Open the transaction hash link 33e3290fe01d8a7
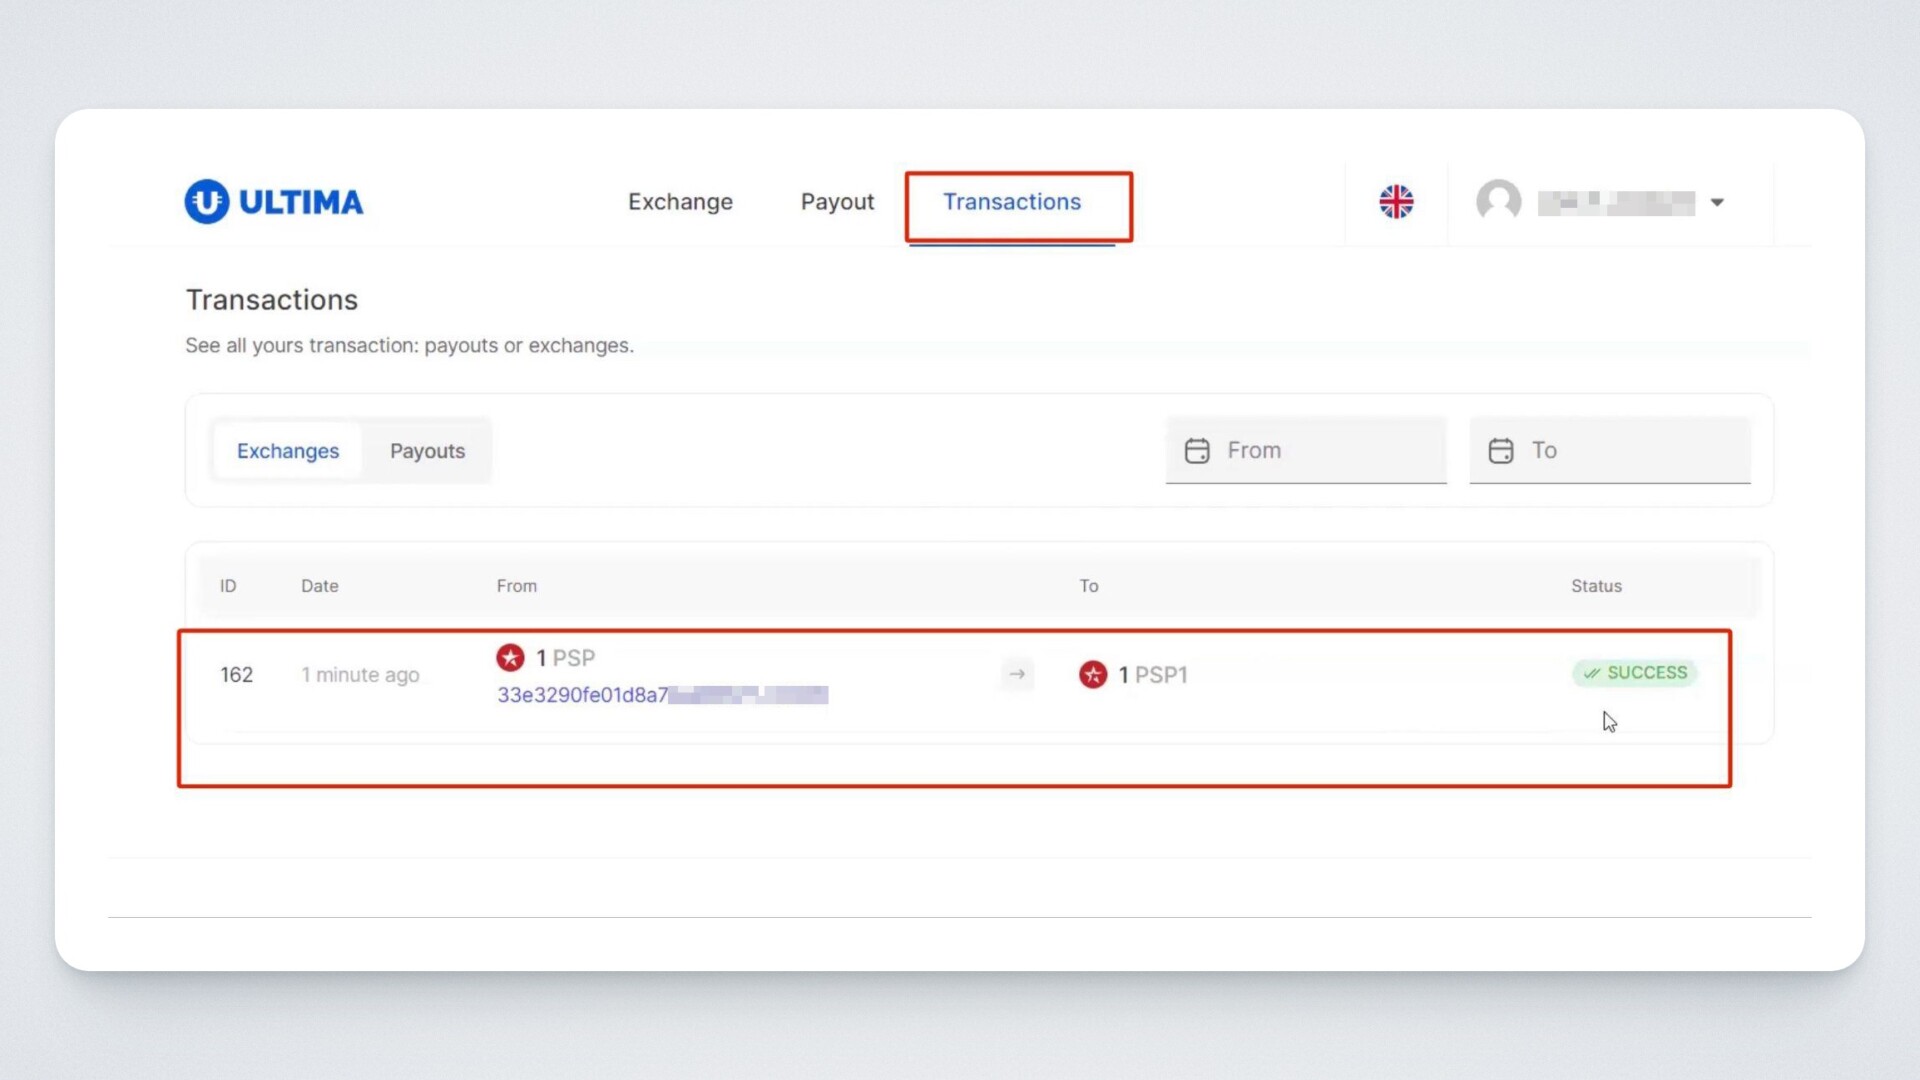 (x=583, y=695)
